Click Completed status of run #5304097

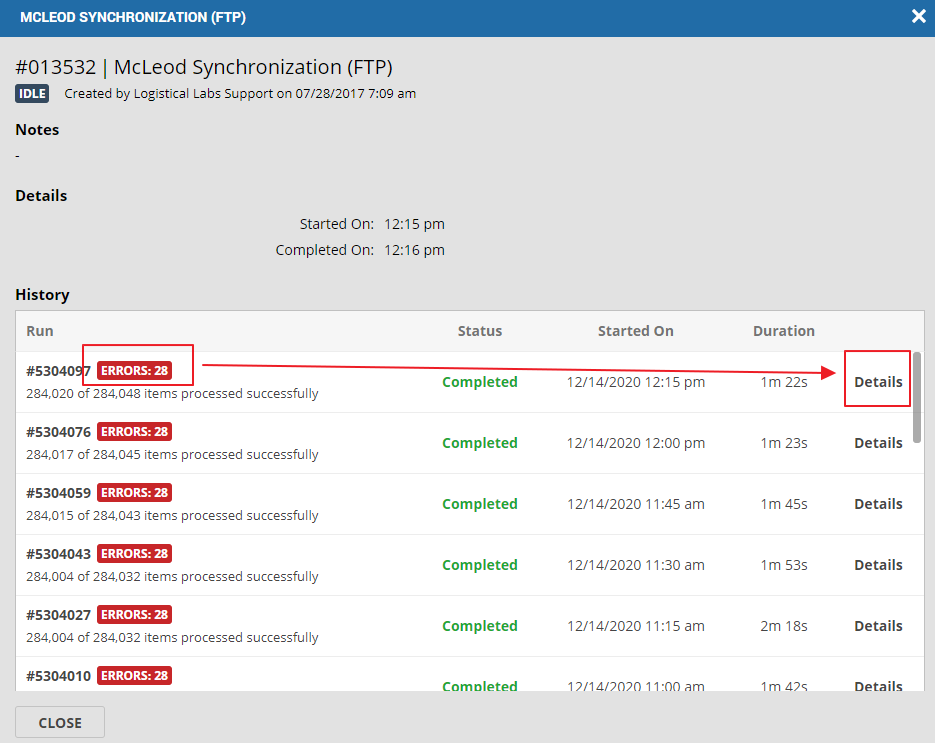pos(479,382)
